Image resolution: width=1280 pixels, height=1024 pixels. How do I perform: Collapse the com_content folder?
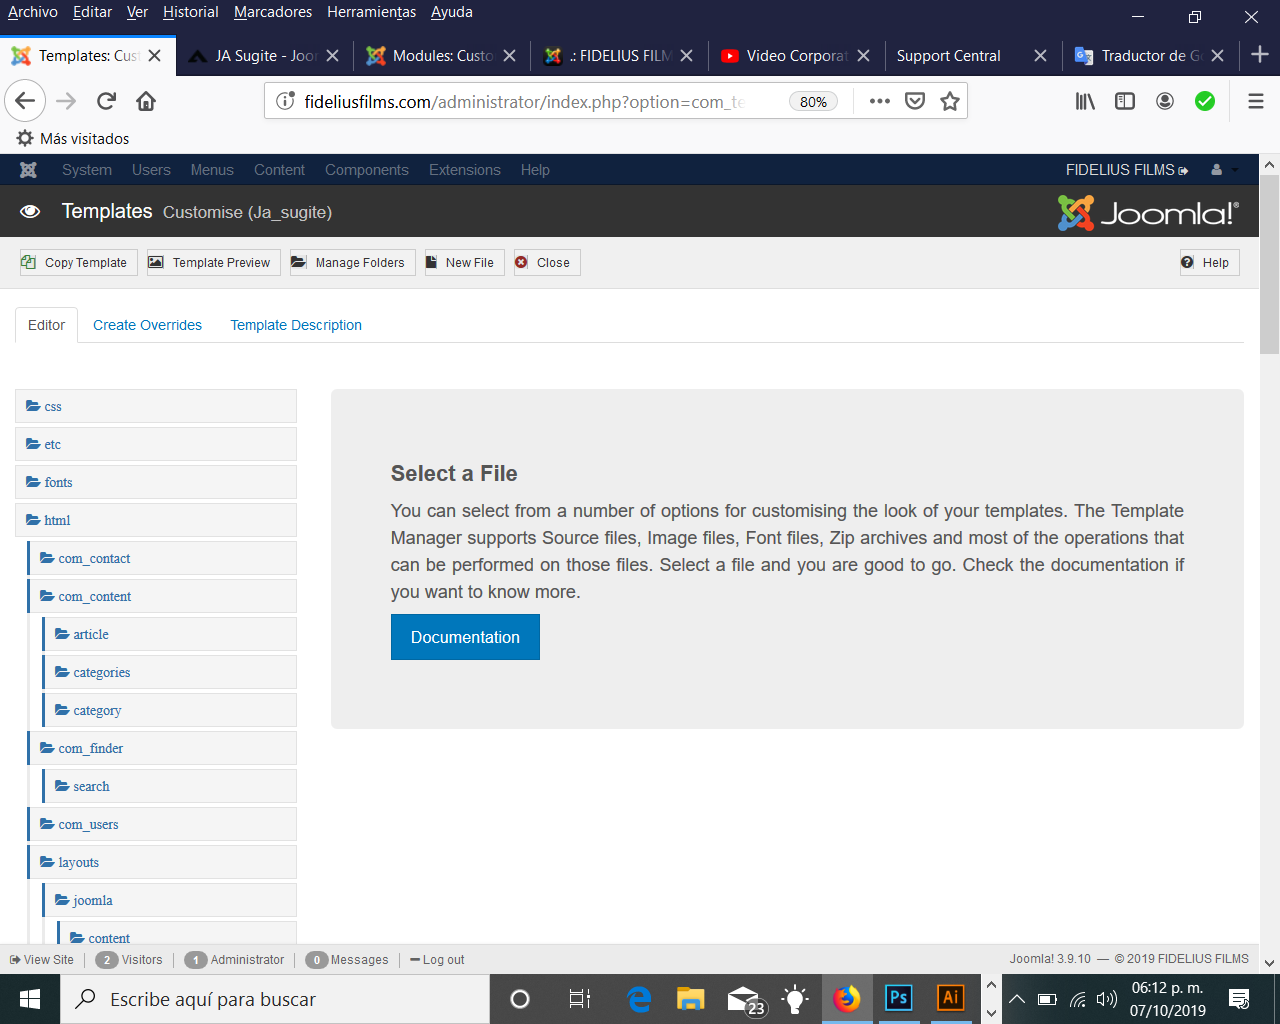(x=94, y=597)
